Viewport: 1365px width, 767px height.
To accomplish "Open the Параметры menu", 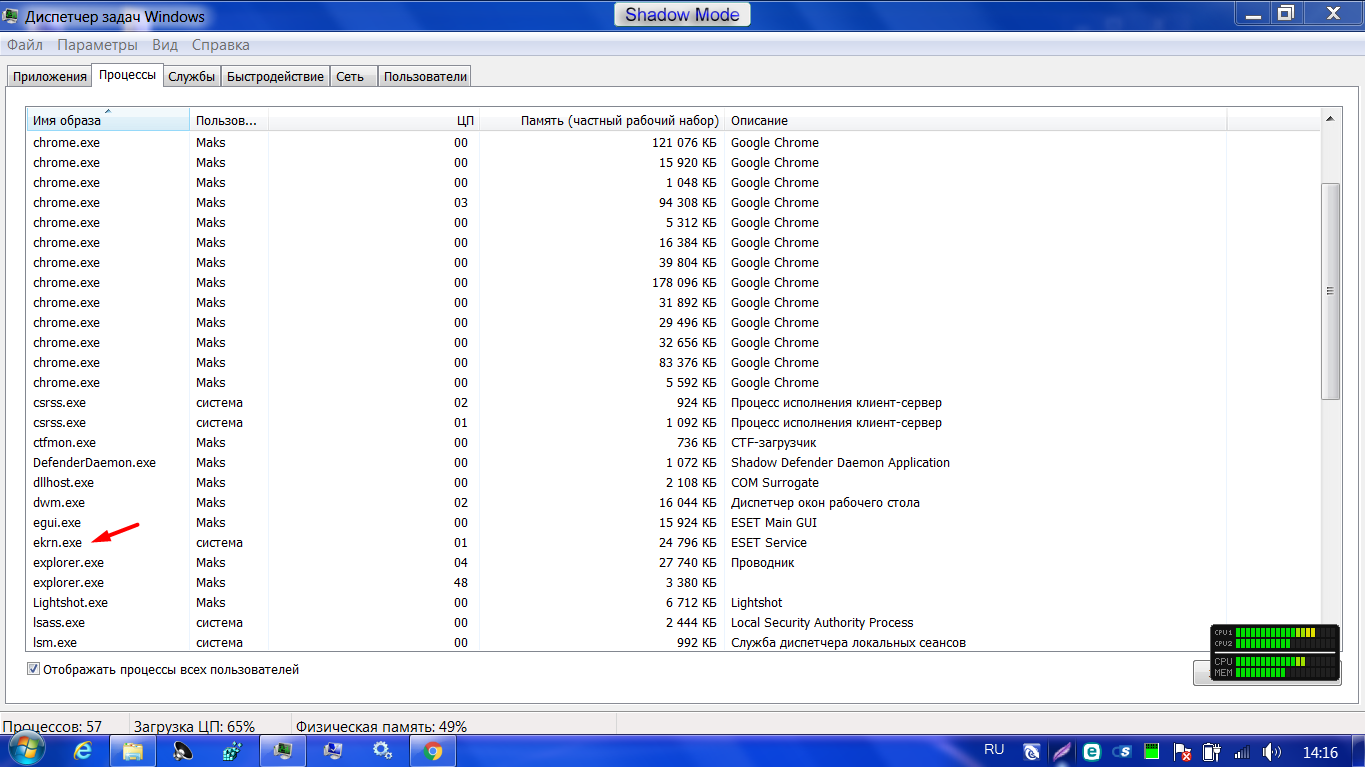I will coord(97,45).
